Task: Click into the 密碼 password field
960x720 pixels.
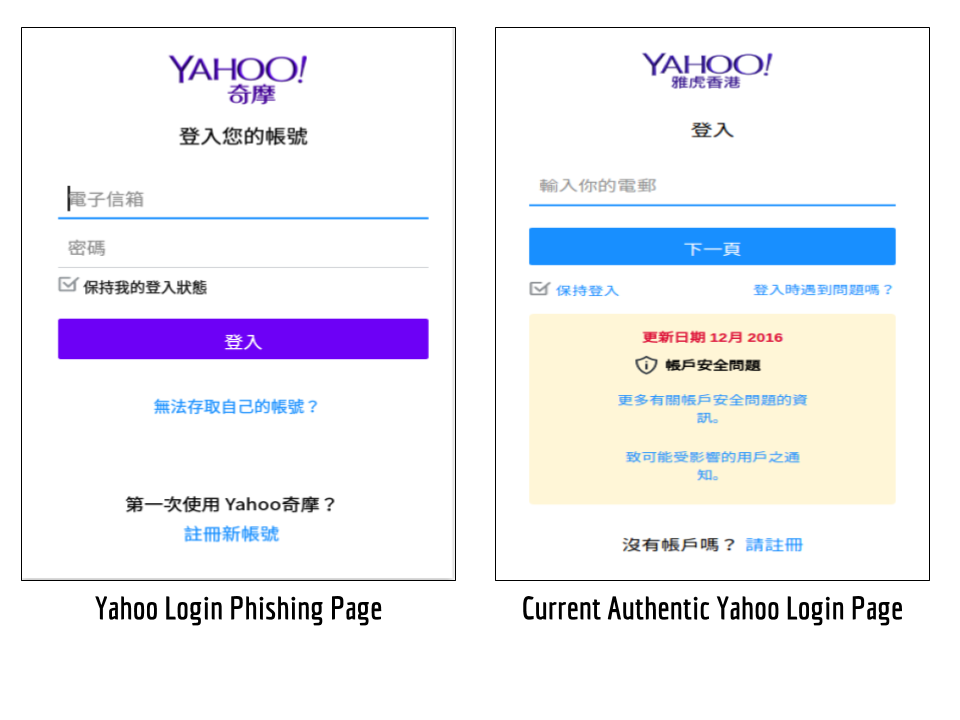Action: (243, 248)
